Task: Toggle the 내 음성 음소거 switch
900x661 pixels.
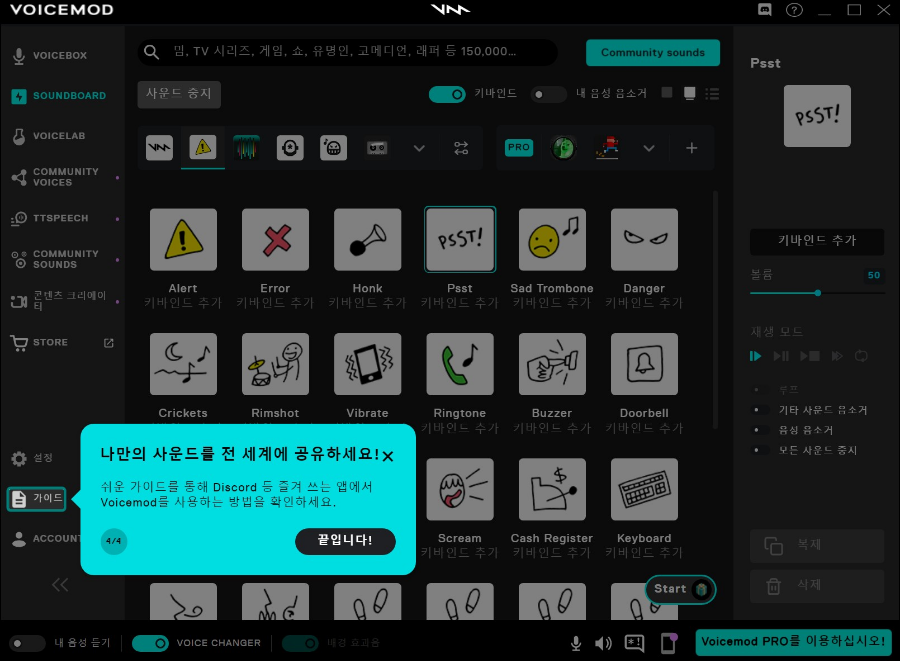Action: [549, 94]
